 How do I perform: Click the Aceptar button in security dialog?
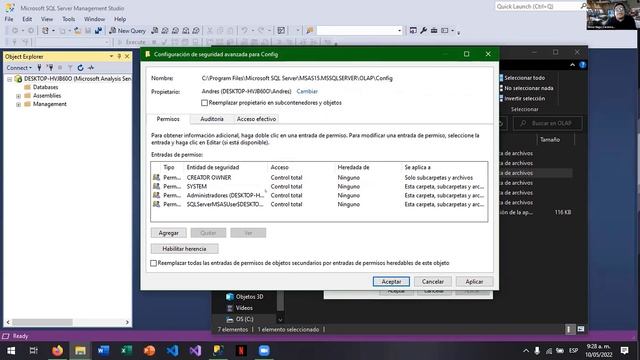click(391, 282)
